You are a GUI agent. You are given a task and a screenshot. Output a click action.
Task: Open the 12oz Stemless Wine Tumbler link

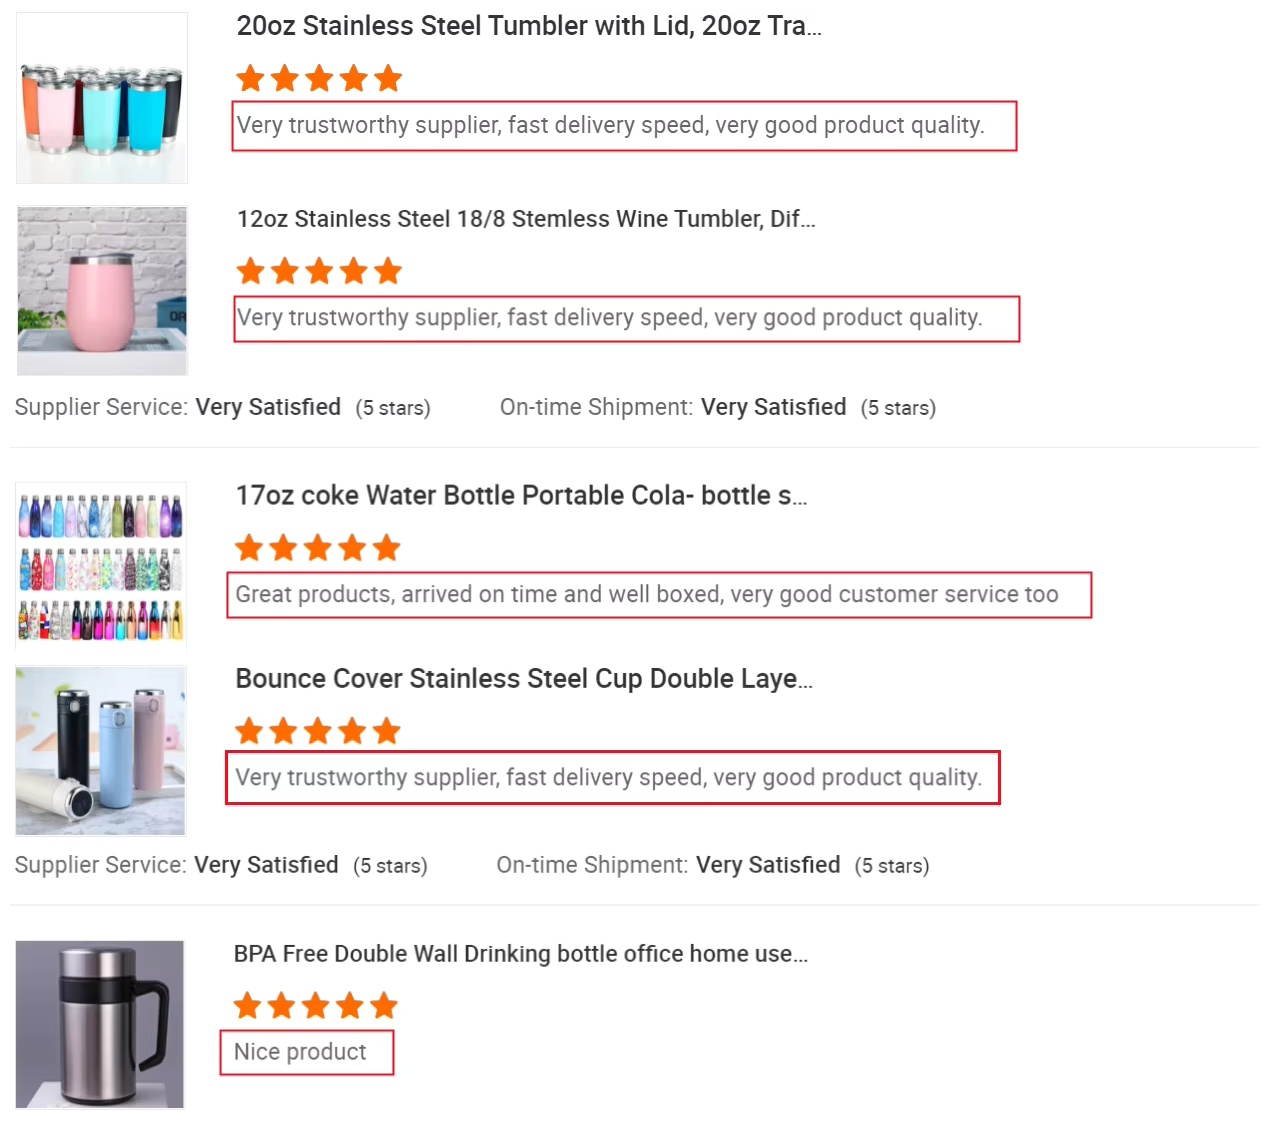tap(526, 219)
